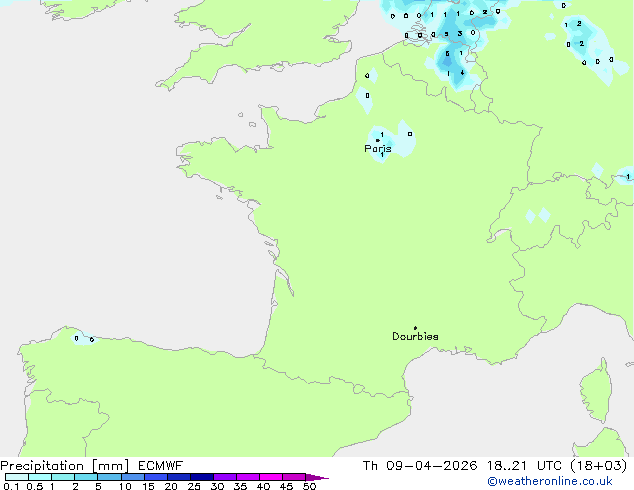Viewport: 634px width, 490px height.
Task: Click the 35 mm value on legend
Action: click(240, 487)
